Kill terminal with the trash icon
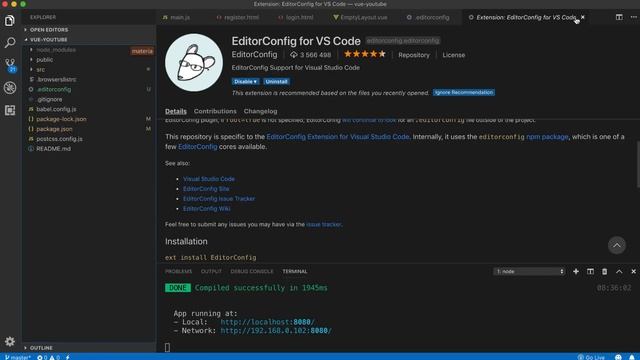This screenshot has height=360, width=640. tap(604, 271)
